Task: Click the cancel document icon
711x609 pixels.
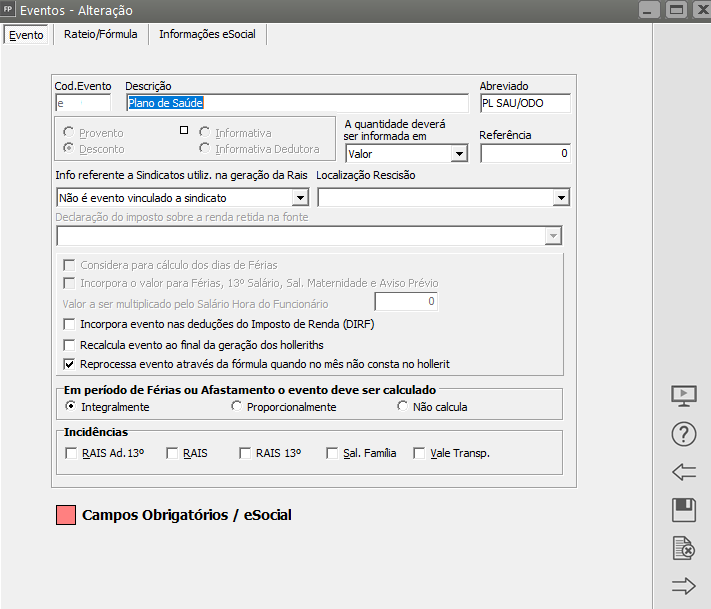Action: (x=683, y=548)
